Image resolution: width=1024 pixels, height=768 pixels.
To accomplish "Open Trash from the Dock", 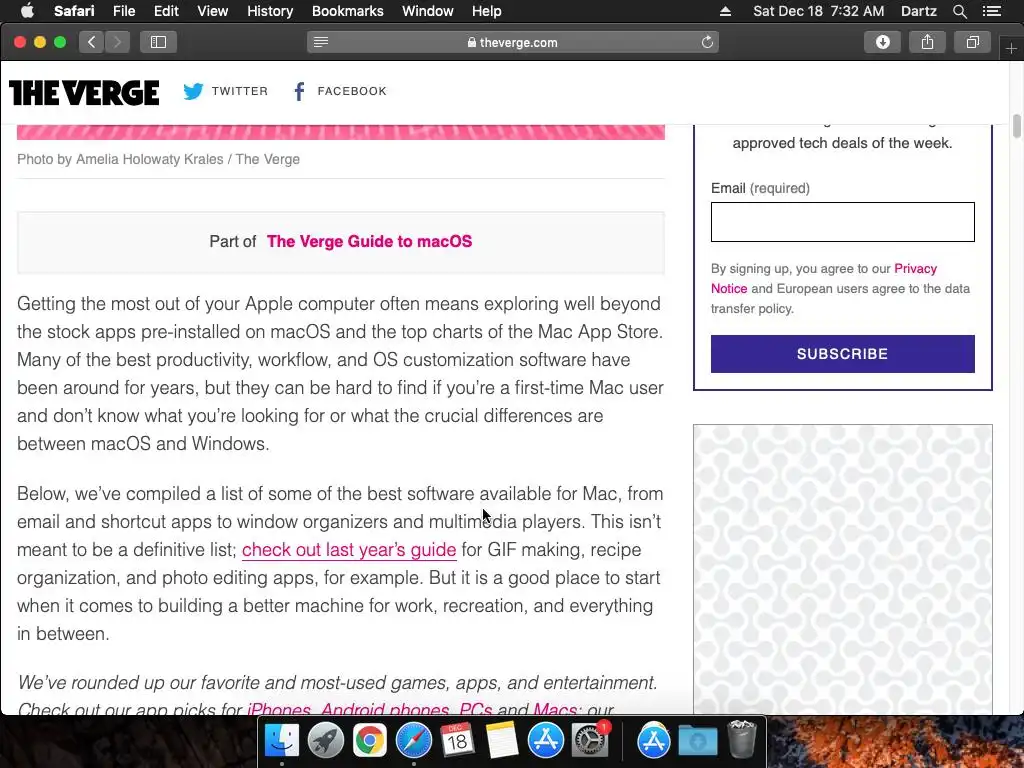I will [x=742, y=739].
